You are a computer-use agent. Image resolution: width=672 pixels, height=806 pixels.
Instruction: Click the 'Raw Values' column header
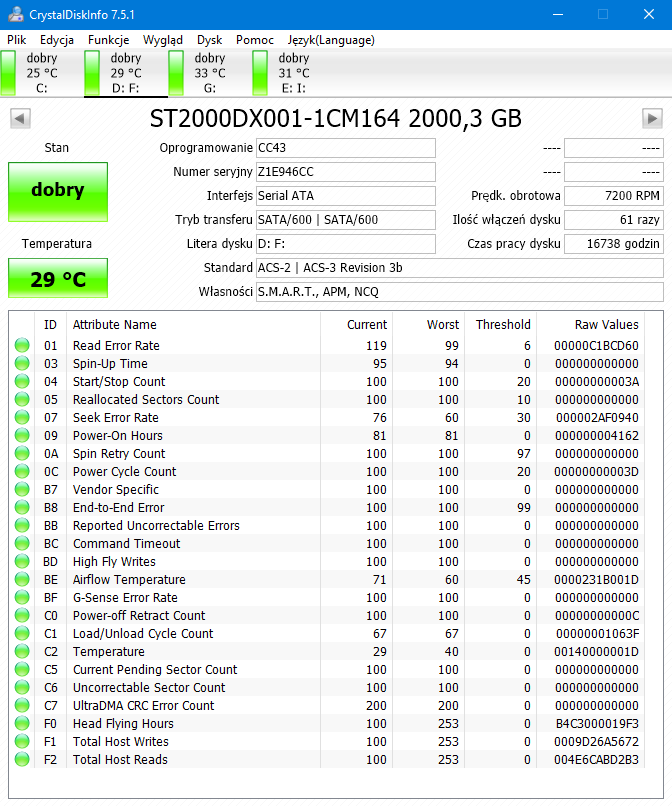click(606, 325)
